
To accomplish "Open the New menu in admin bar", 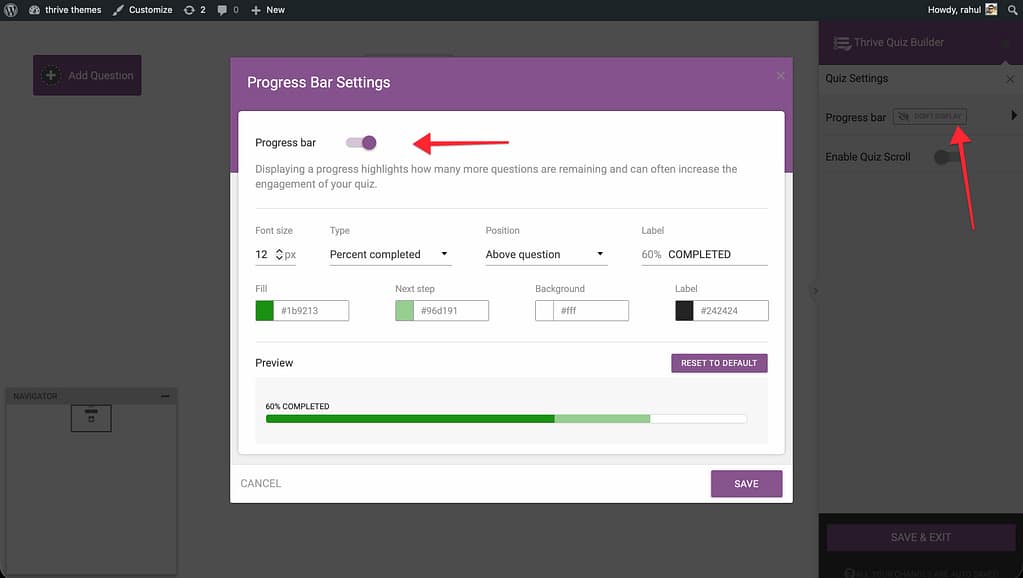I will 268,9.
